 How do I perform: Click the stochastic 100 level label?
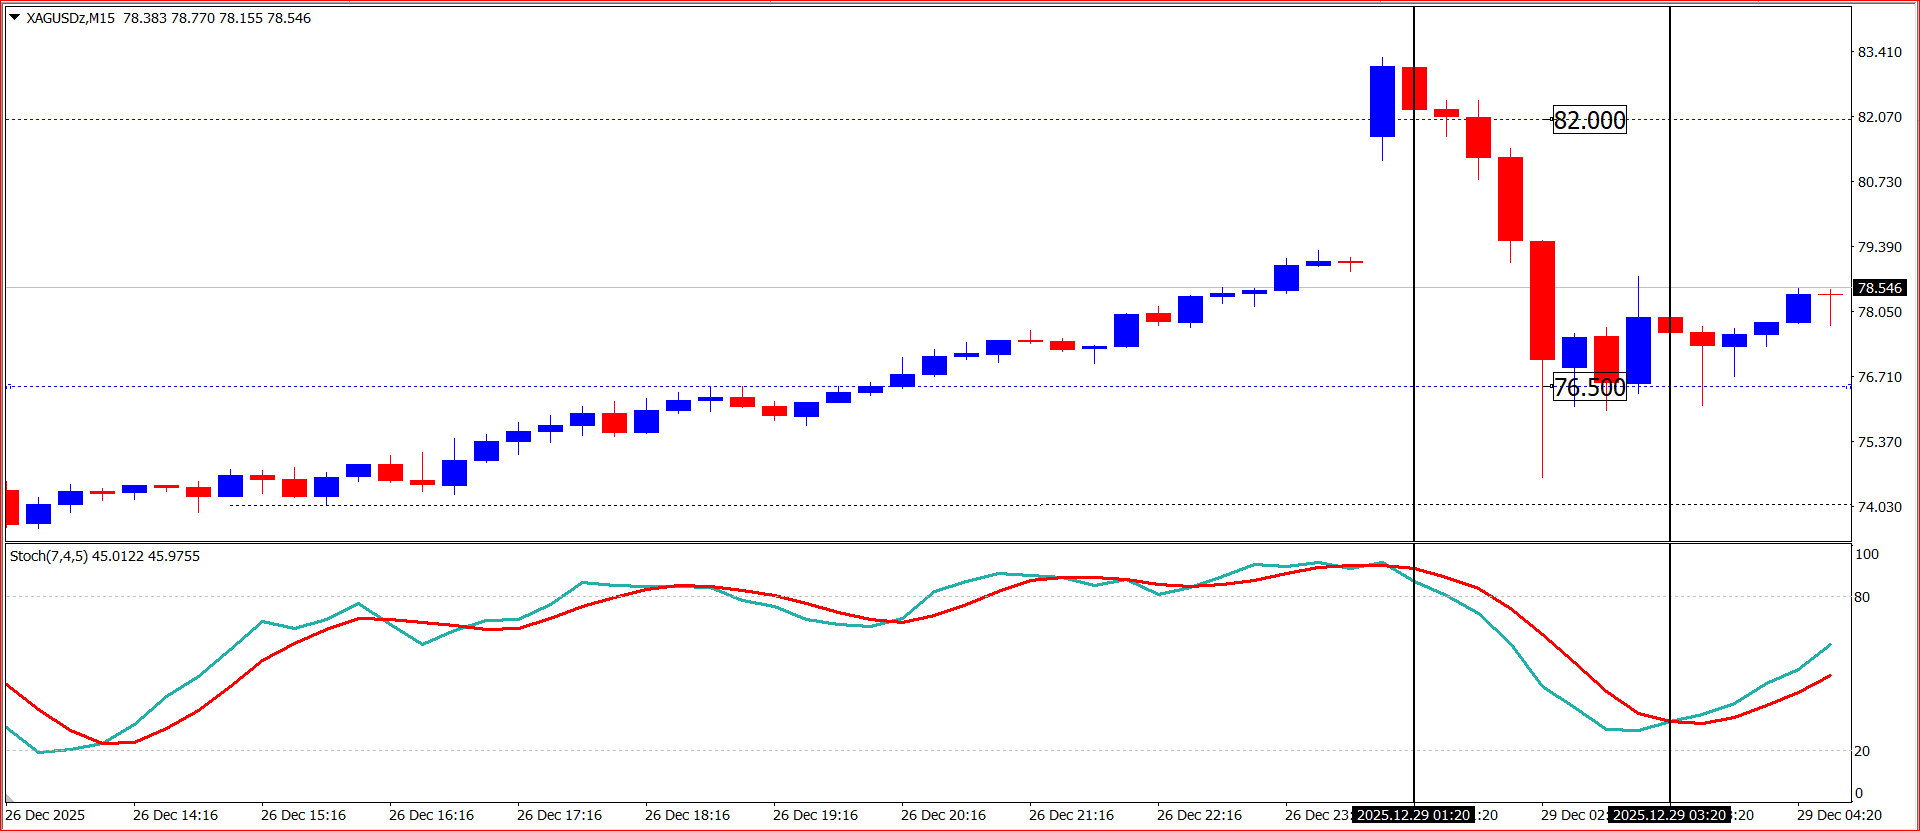(x=1866, y=554)
